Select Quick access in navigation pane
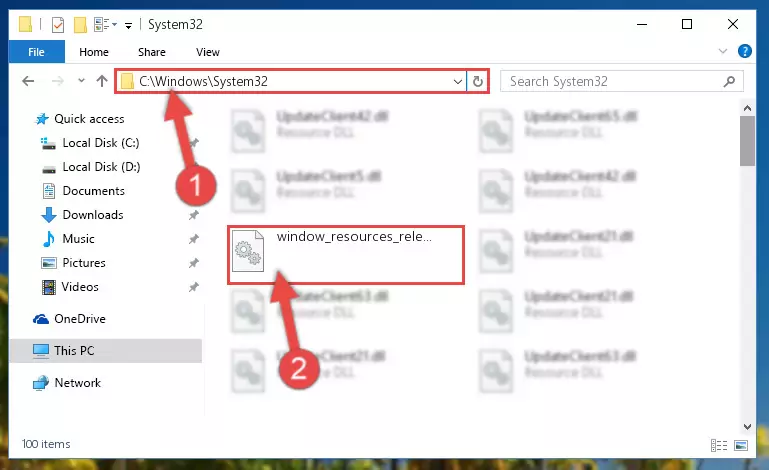This screenshot has height=470, width=769. (89, 119)
